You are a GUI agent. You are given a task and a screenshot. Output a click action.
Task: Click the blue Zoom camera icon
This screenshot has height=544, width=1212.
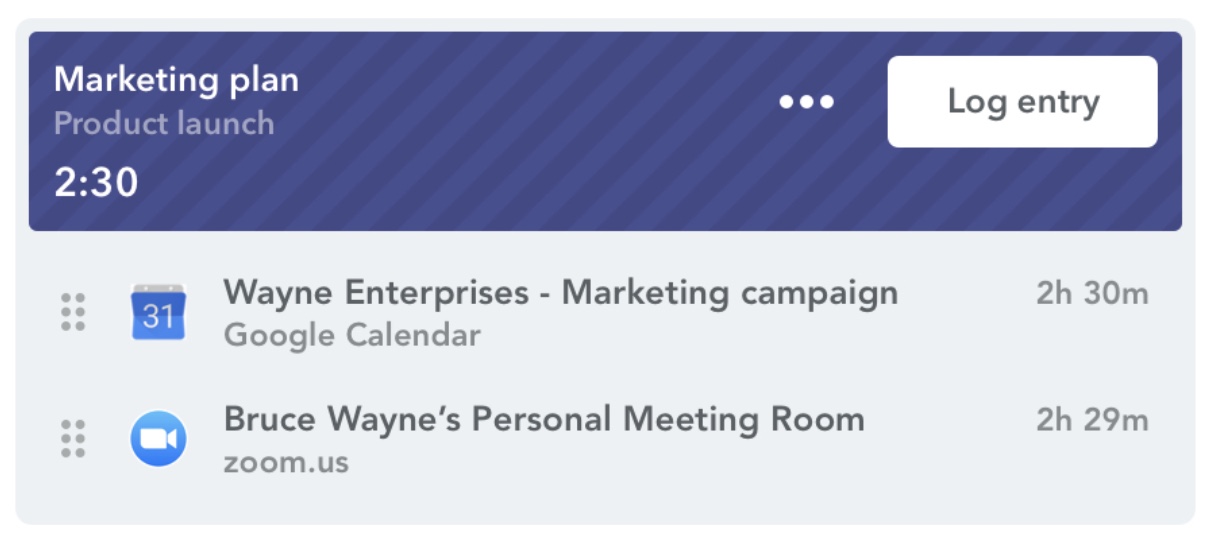point(159,438)
